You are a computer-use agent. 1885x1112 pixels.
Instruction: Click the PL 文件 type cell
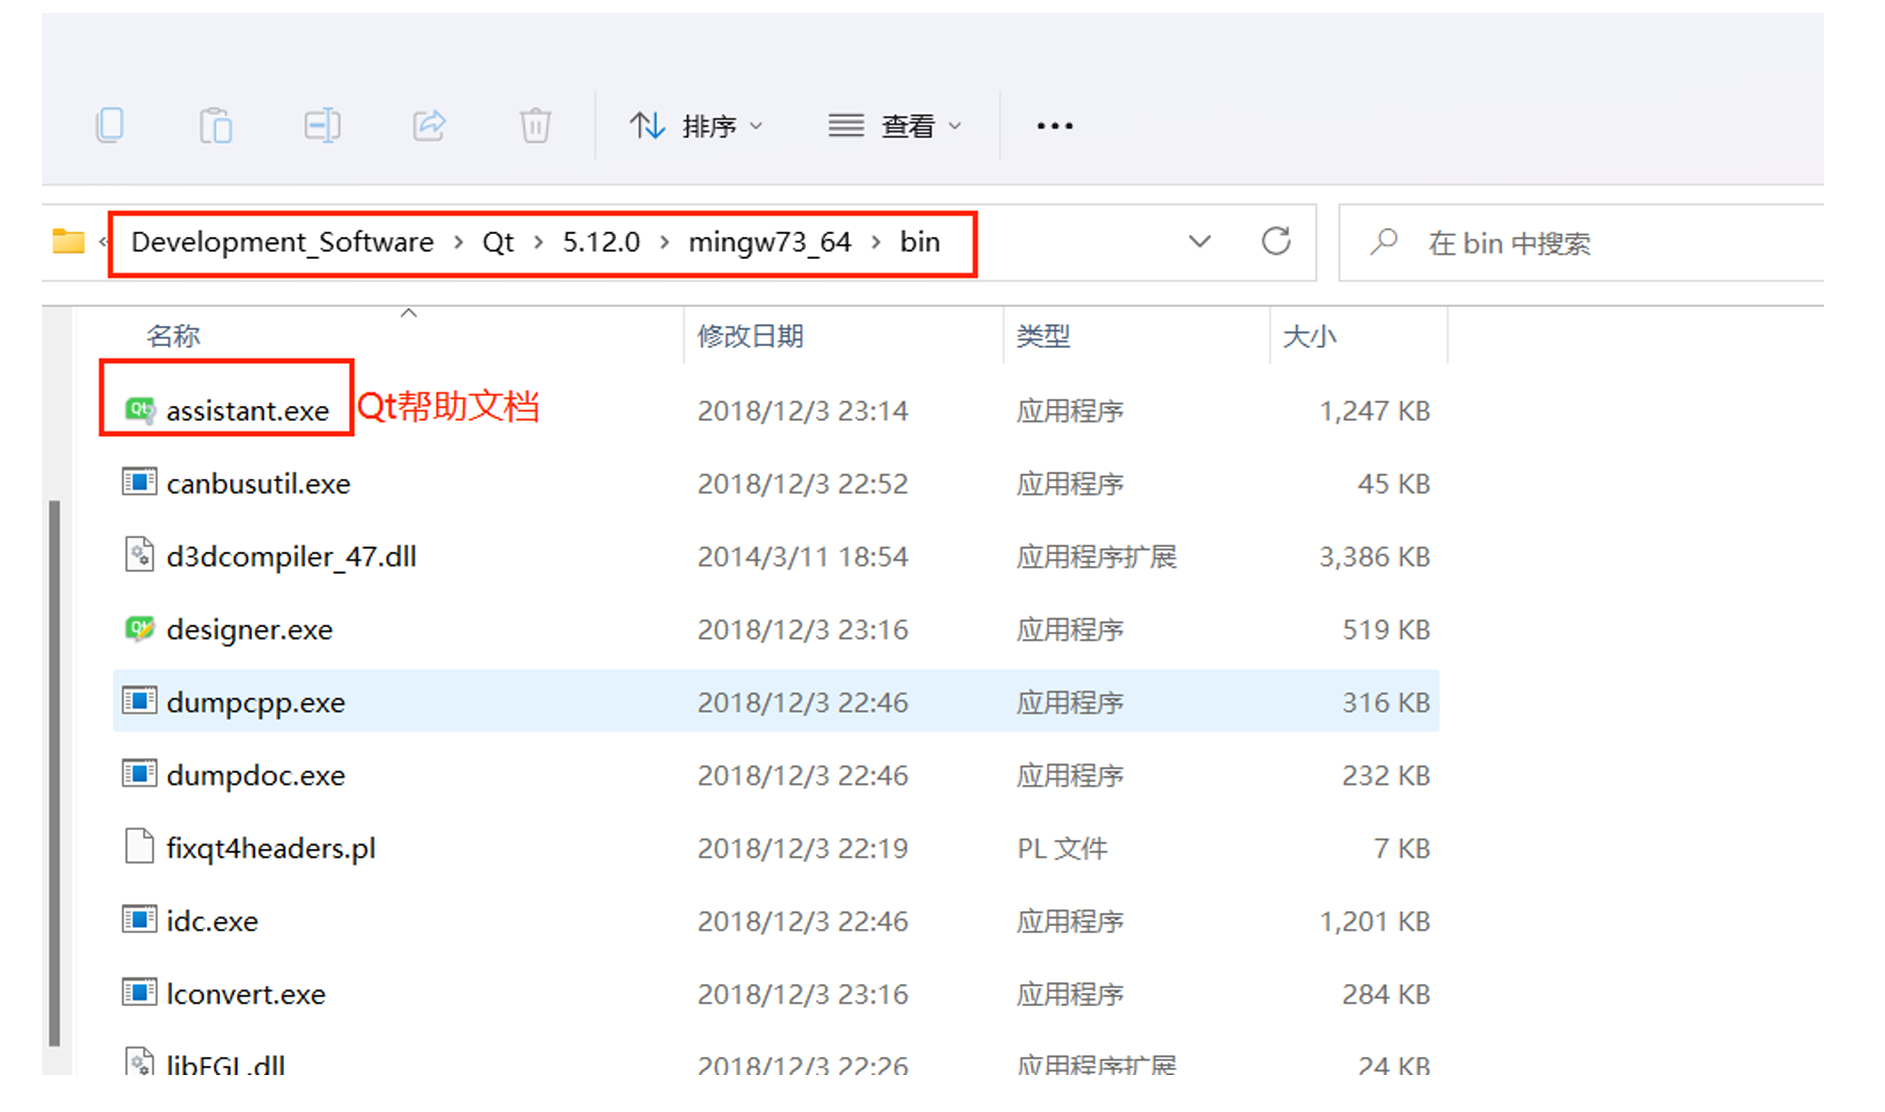(1062, 849)
